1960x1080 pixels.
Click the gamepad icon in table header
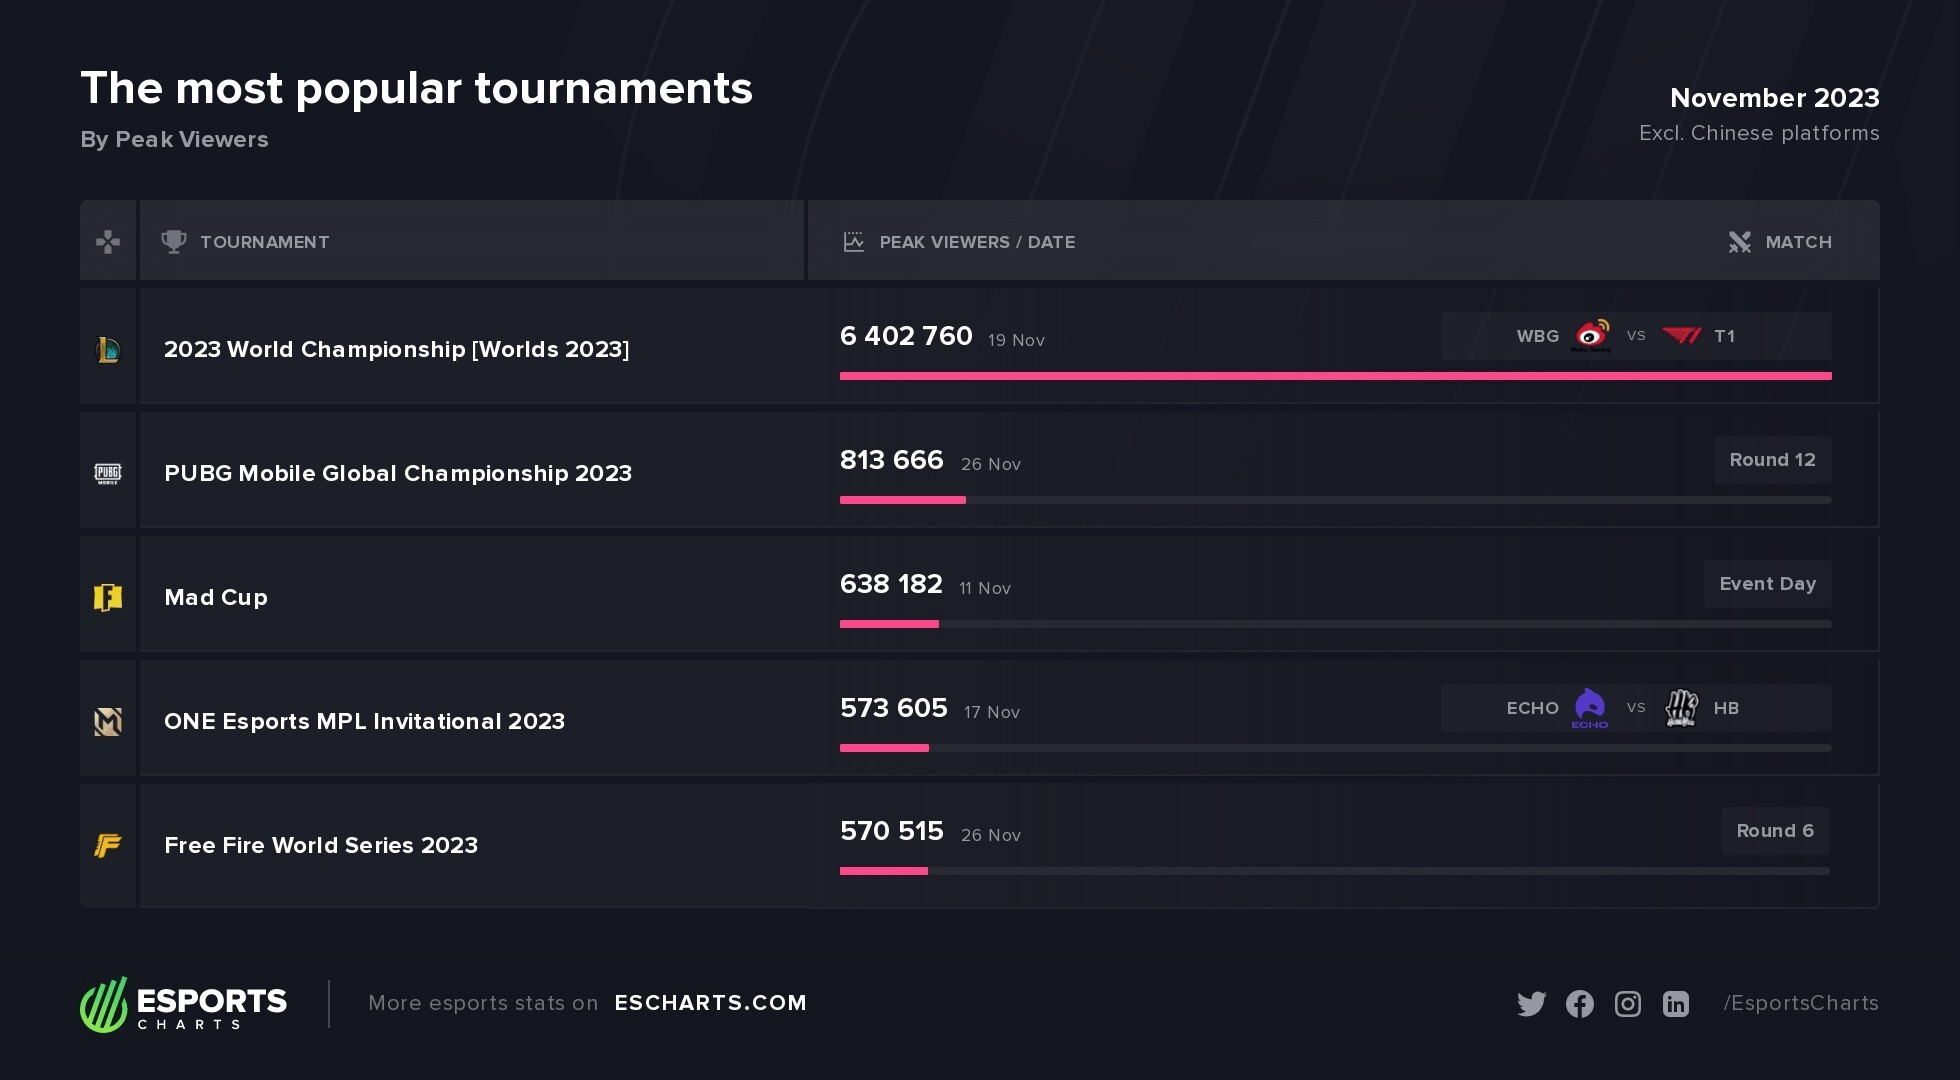108,241
